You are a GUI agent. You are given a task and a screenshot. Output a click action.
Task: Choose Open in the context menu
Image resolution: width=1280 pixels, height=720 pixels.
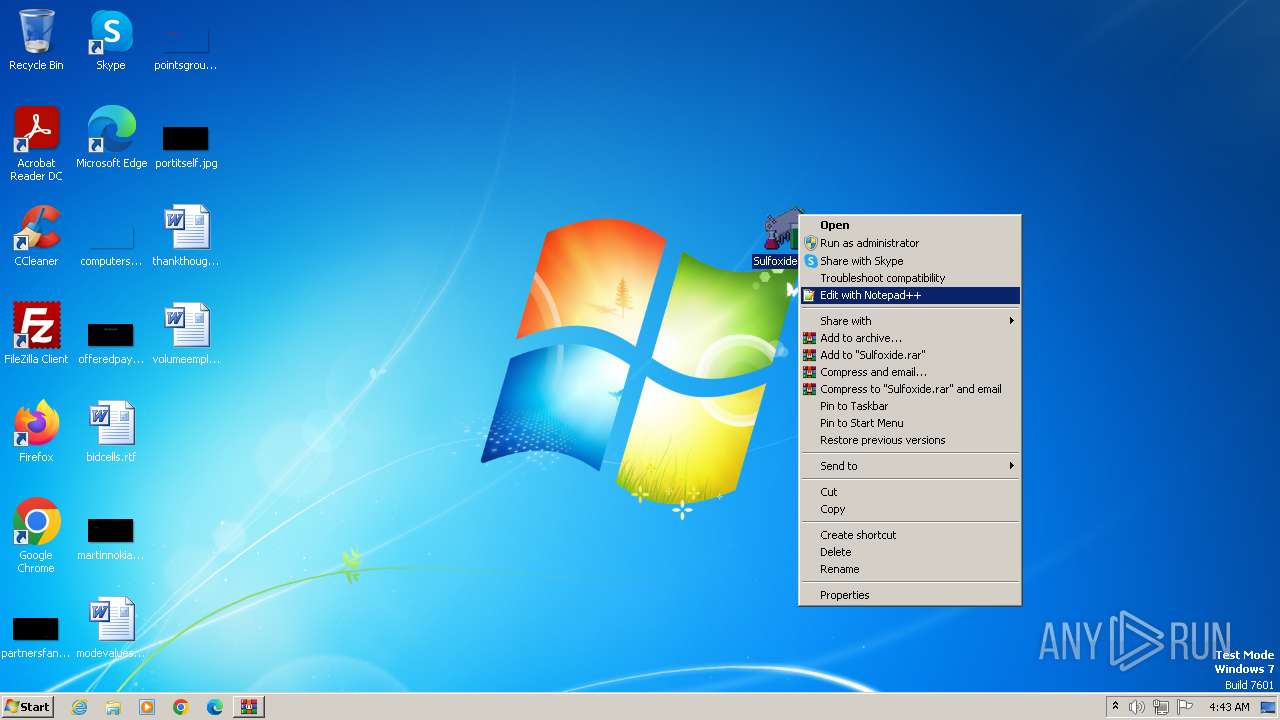click(910, 225)
